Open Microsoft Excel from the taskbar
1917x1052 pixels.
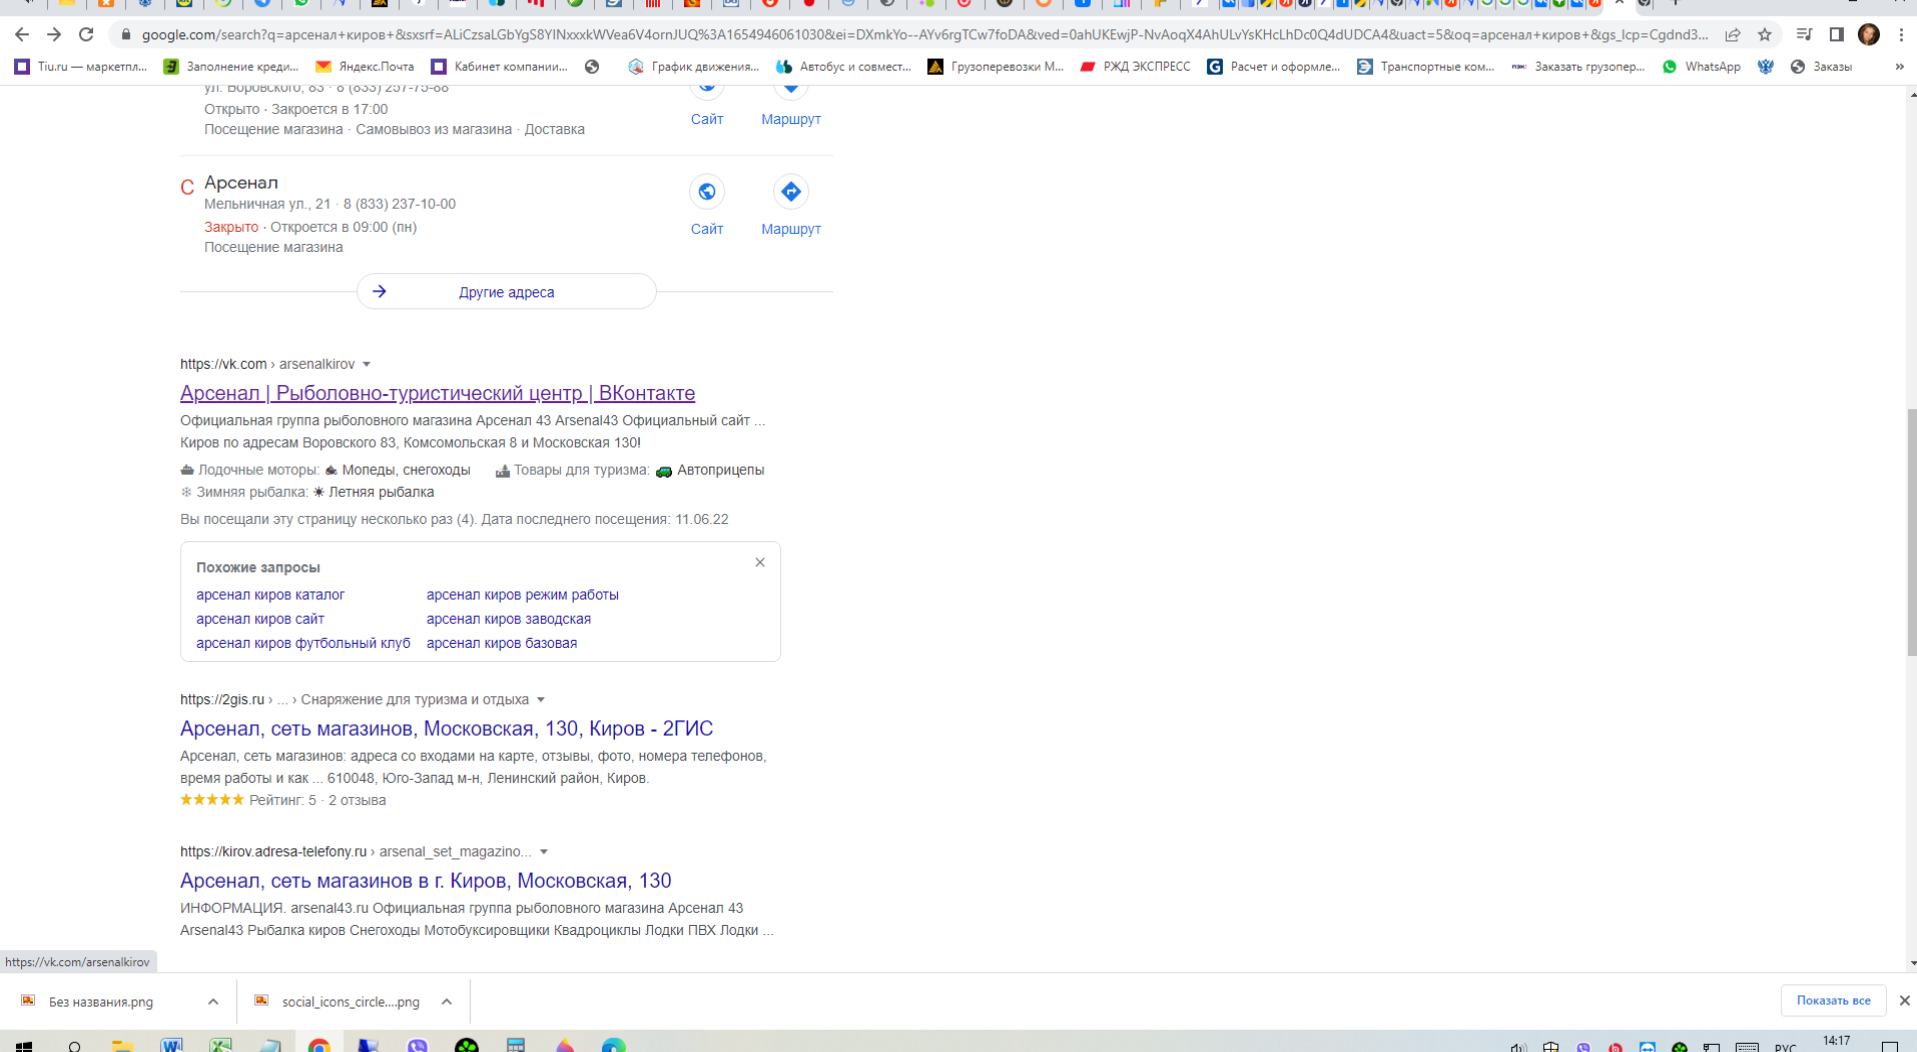point(221,1046)
